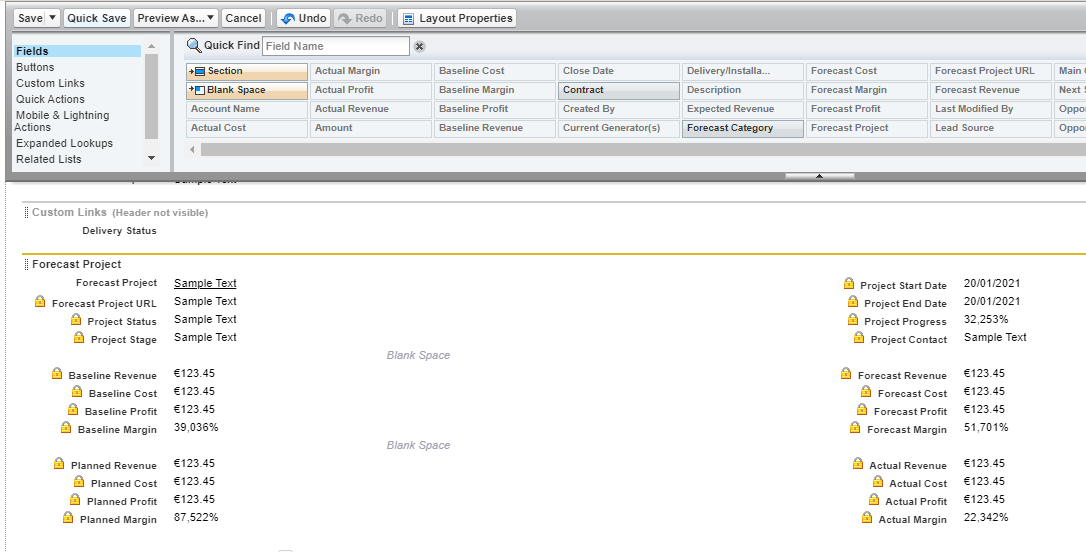The image size is (1086, 552).
Task: Click the lock icon beside Planned Revenue
Action: (x=59, y=463)
